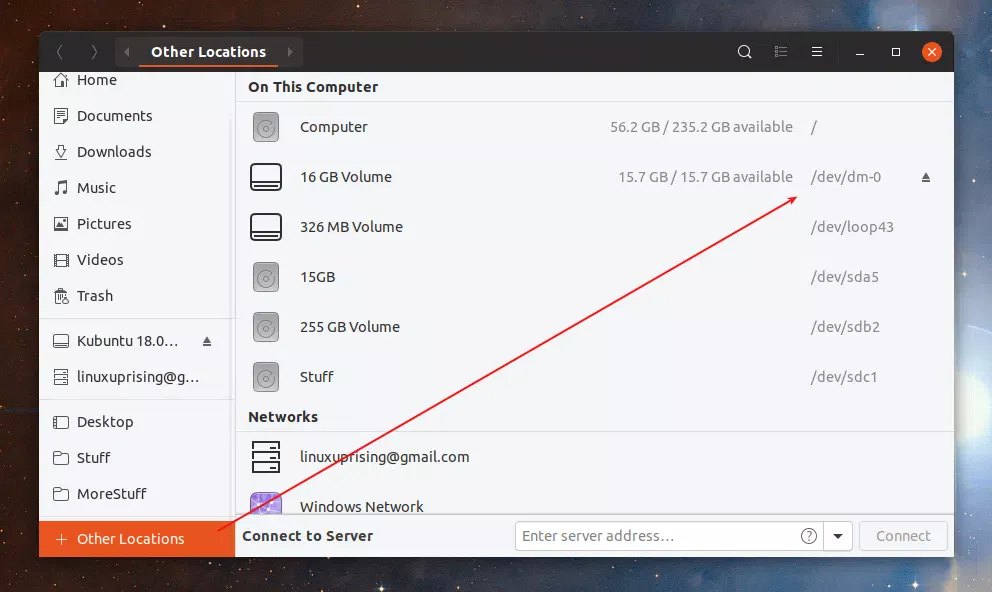Image resolution: width=992 pixels, height=592 pixels.
Task: Open Home in the sidebar
Action: (x=136, y=80)
